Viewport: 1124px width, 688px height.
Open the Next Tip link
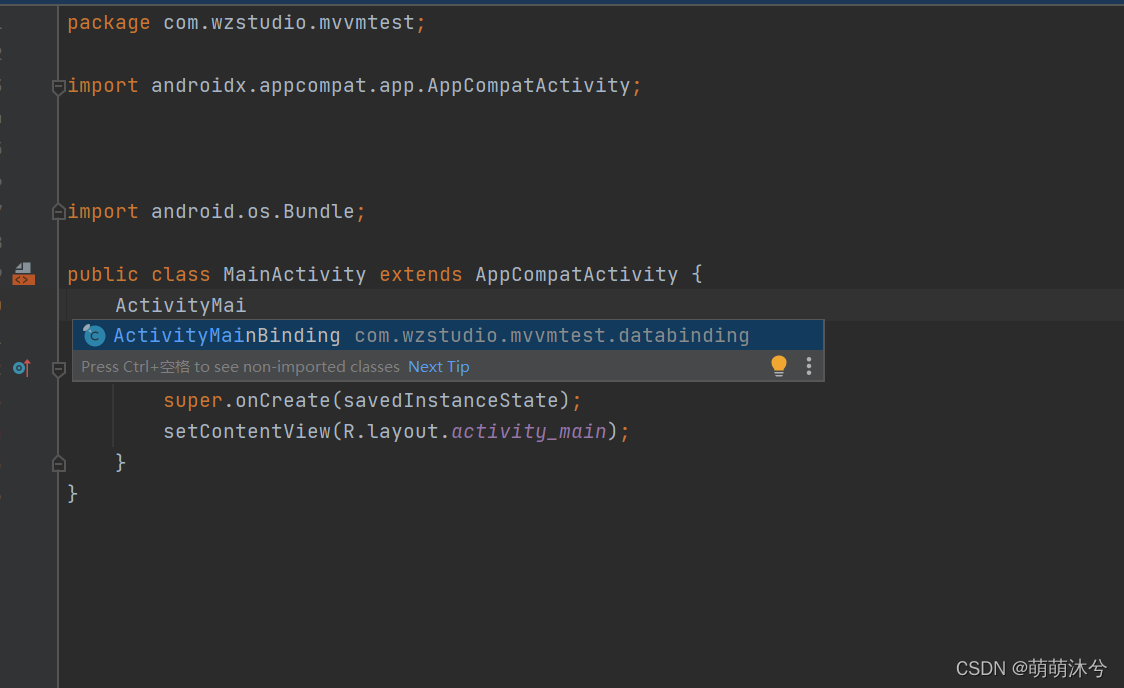click(x=438, y=367)
